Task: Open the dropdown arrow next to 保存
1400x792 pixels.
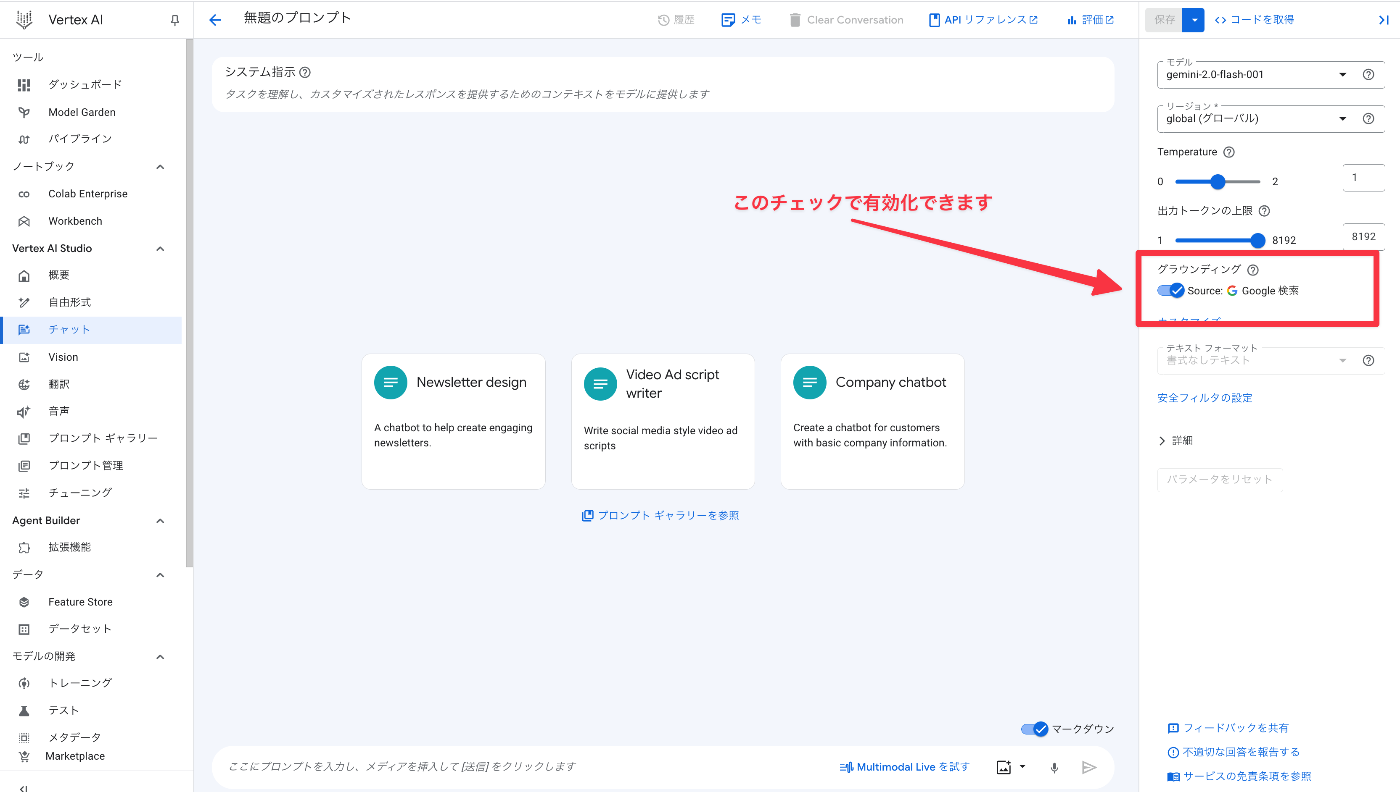Action: pyautogui.click(x=1193, y=19)
